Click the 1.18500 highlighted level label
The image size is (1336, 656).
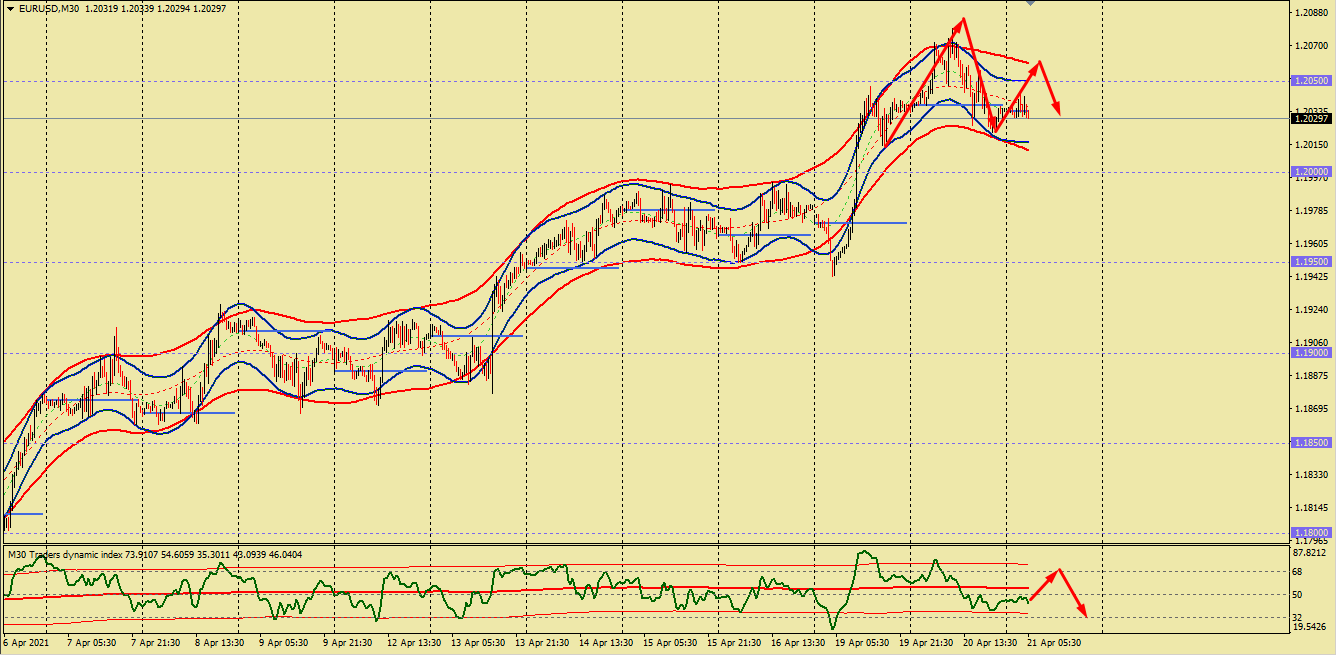[x=1310, y=442]
